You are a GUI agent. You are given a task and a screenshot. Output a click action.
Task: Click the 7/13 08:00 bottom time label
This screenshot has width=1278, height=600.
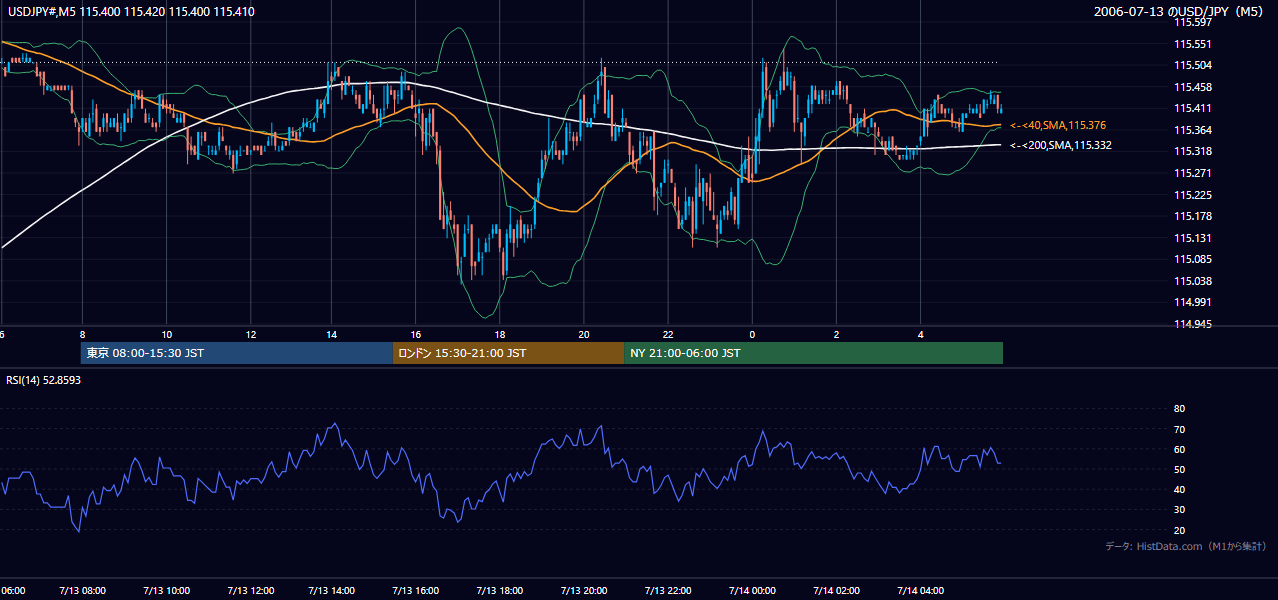82,591
